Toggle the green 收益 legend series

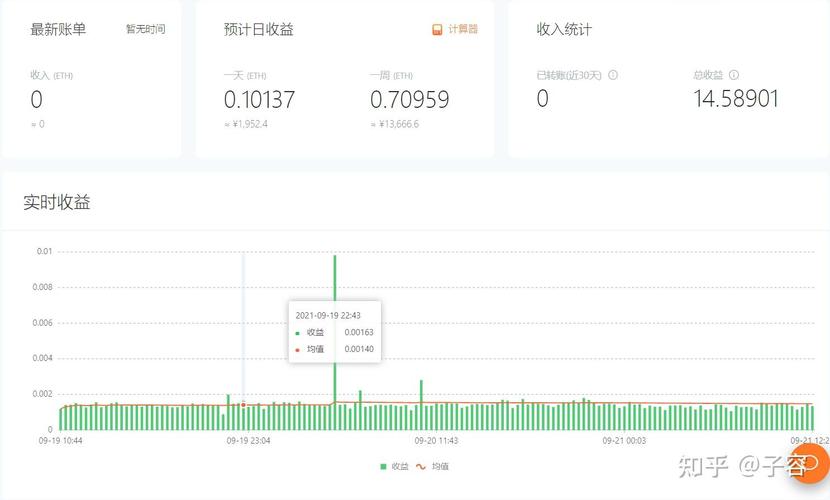[395, 466]
